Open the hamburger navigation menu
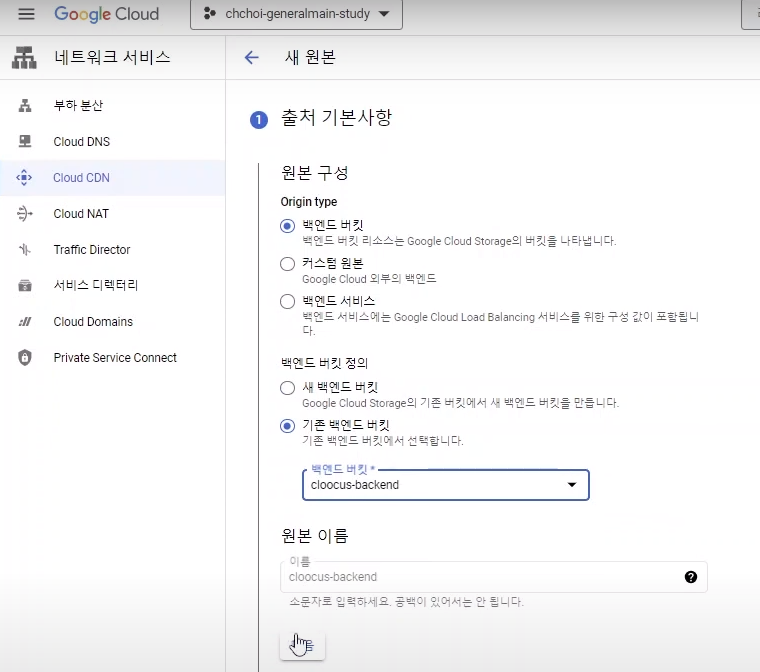 [26, 14]
